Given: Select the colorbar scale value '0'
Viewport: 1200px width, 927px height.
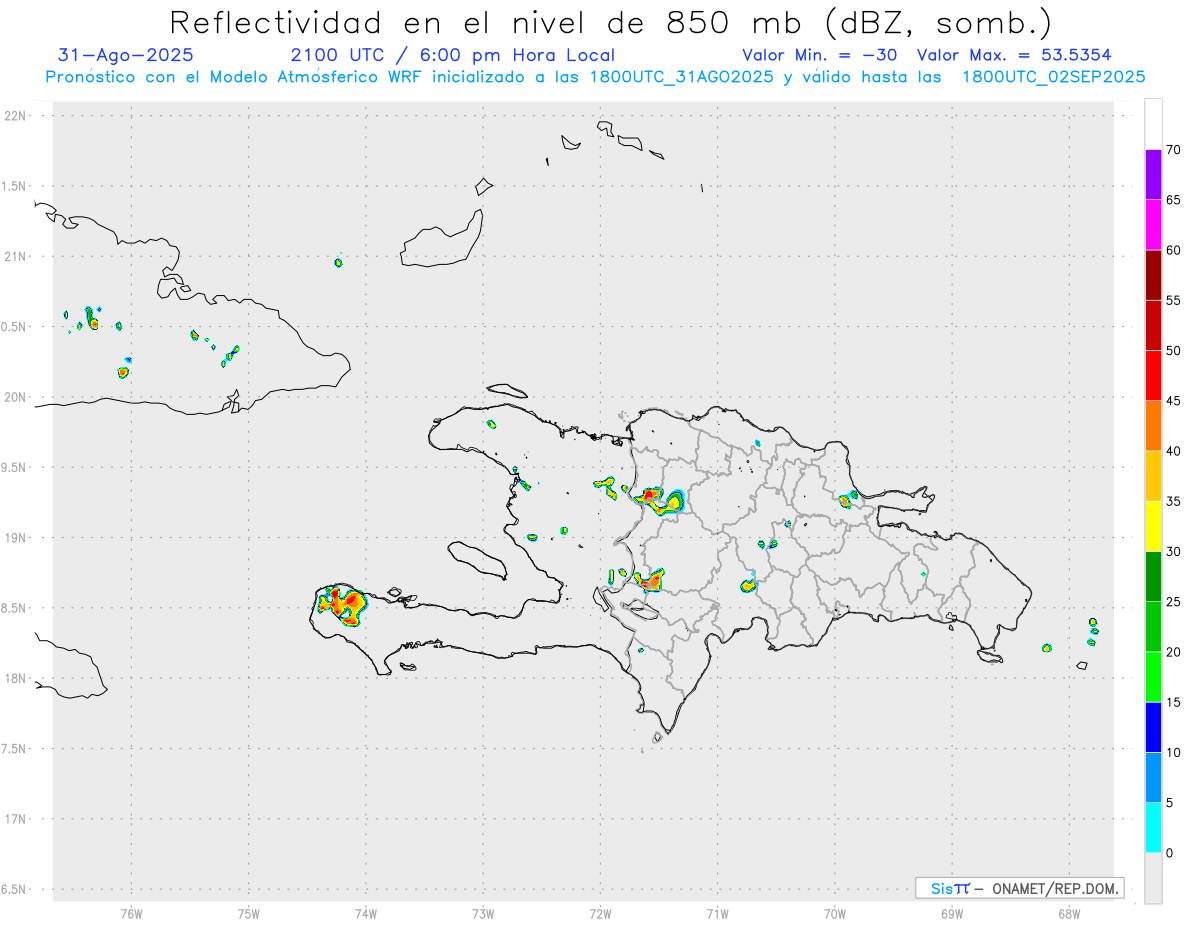Looking at the screenshot, I should point(1171,853).
